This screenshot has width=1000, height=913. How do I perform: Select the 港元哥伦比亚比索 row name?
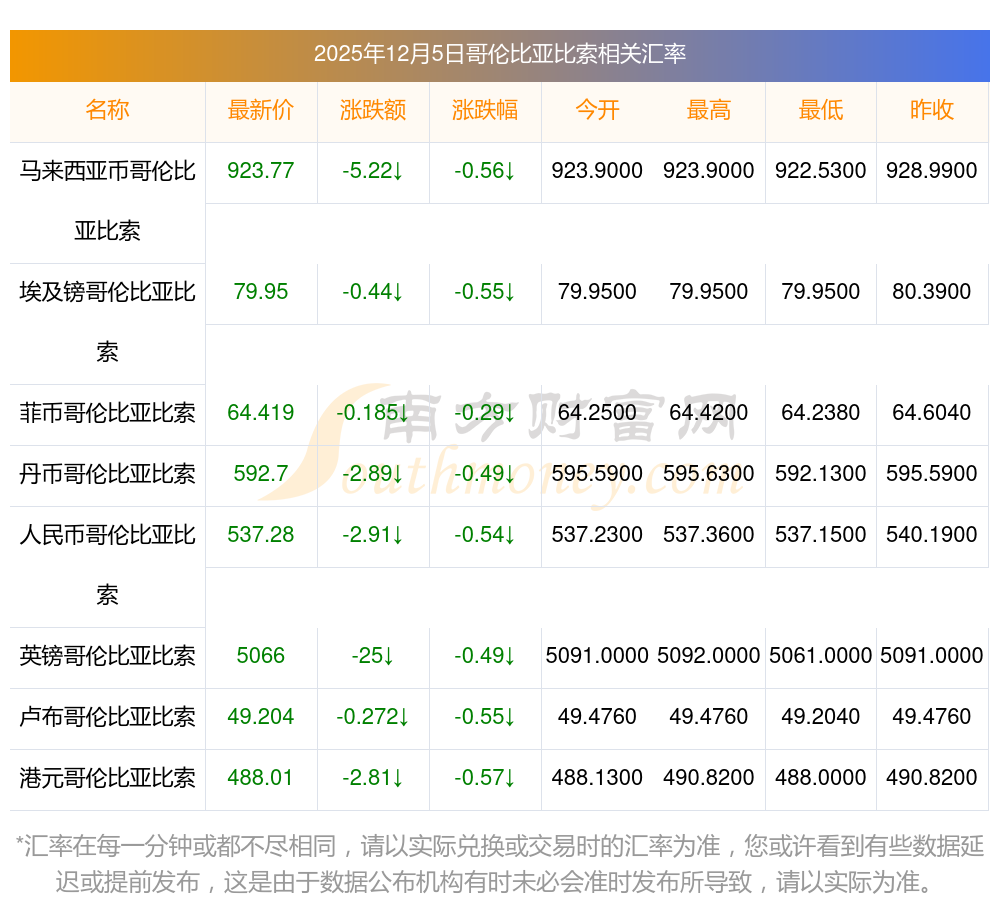(107, 778)
